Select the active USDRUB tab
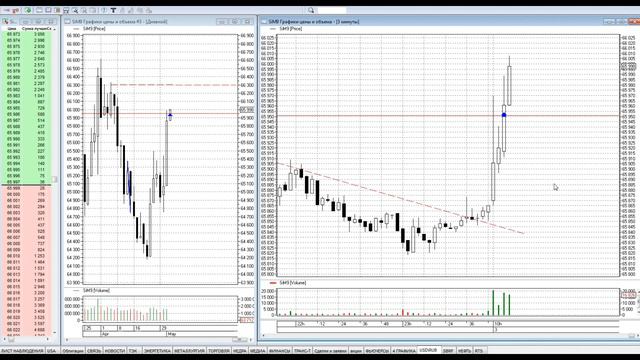Image resolution: width=640 pixels, height=360 pixels. [429, 350]
